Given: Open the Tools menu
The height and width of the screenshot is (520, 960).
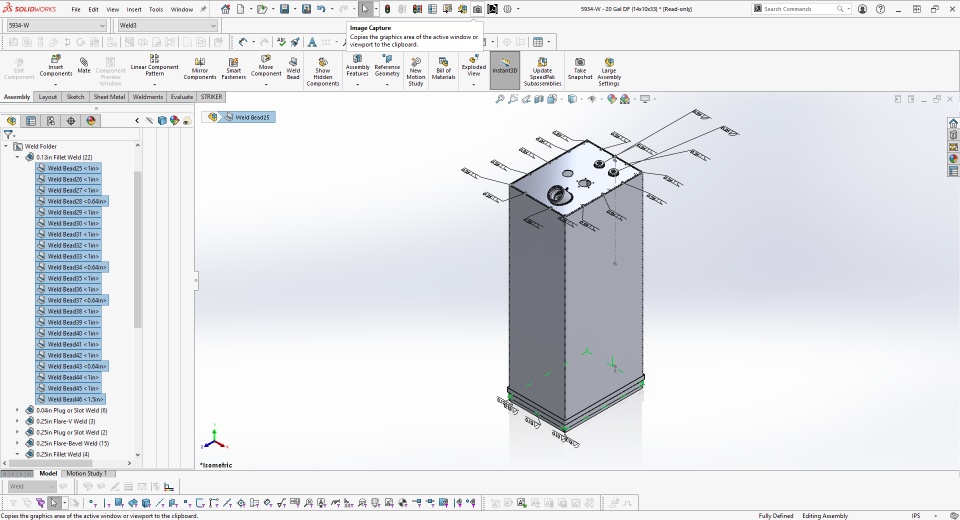Looking at the screenshot, I should 156,9.
